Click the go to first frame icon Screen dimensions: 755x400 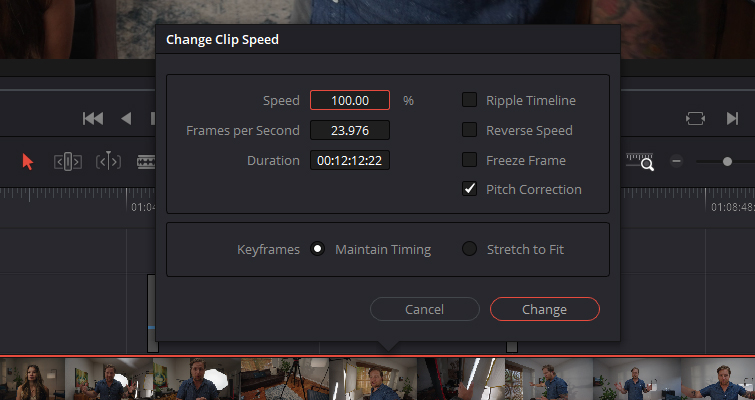(x=93, y=119)
